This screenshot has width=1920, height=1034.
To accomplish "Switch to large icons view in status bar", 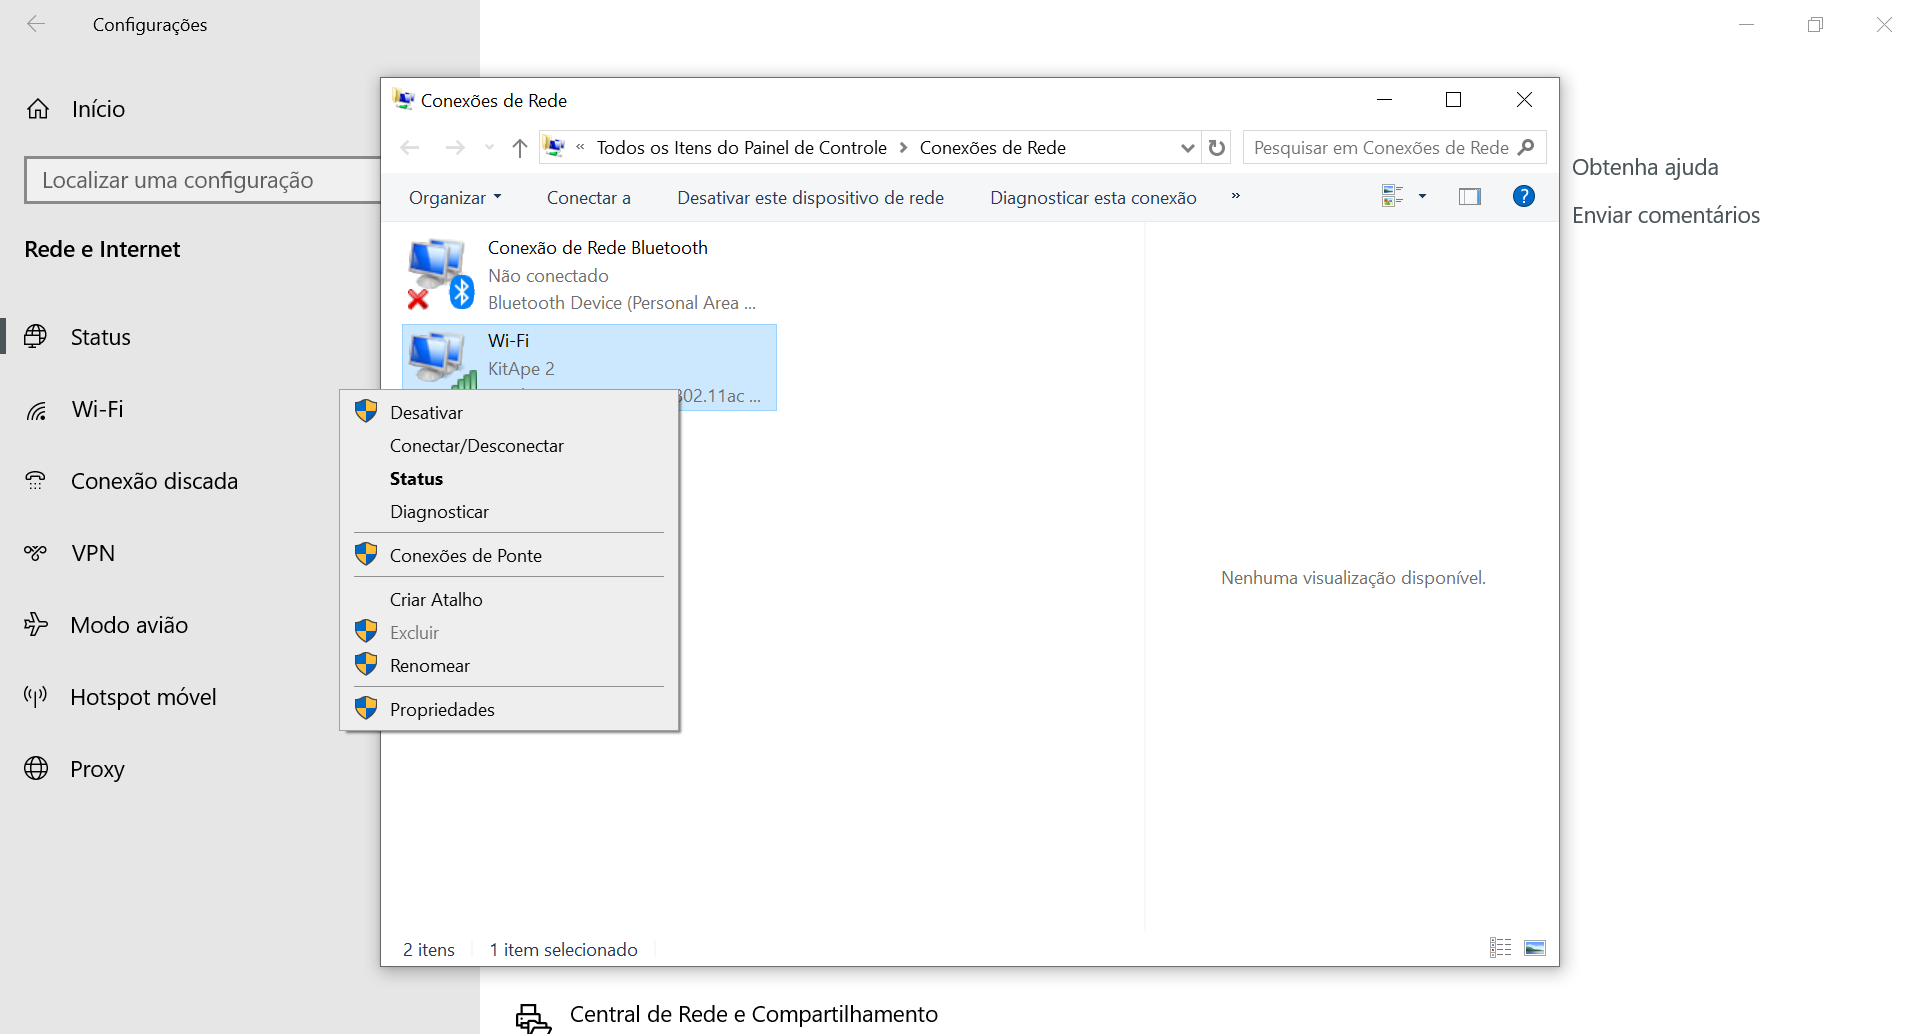I will click(1535, 948).
